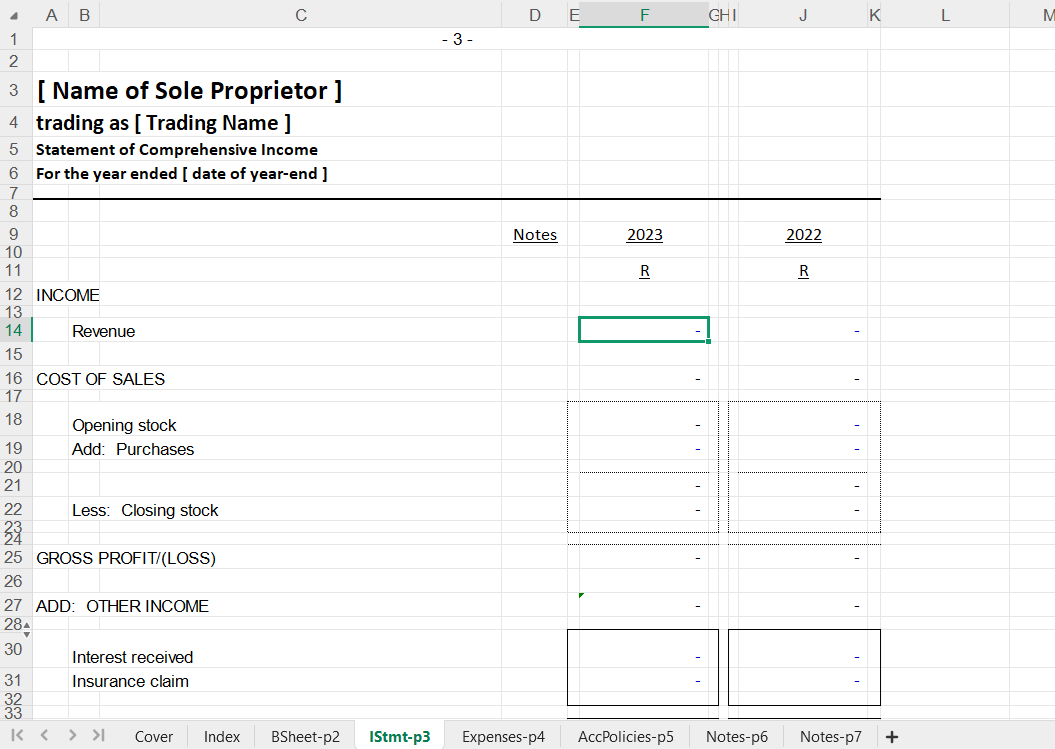Screen dimensions: 1055x749
Task: Click the add new sheet plus icon
Action: (x=892, y=737)
